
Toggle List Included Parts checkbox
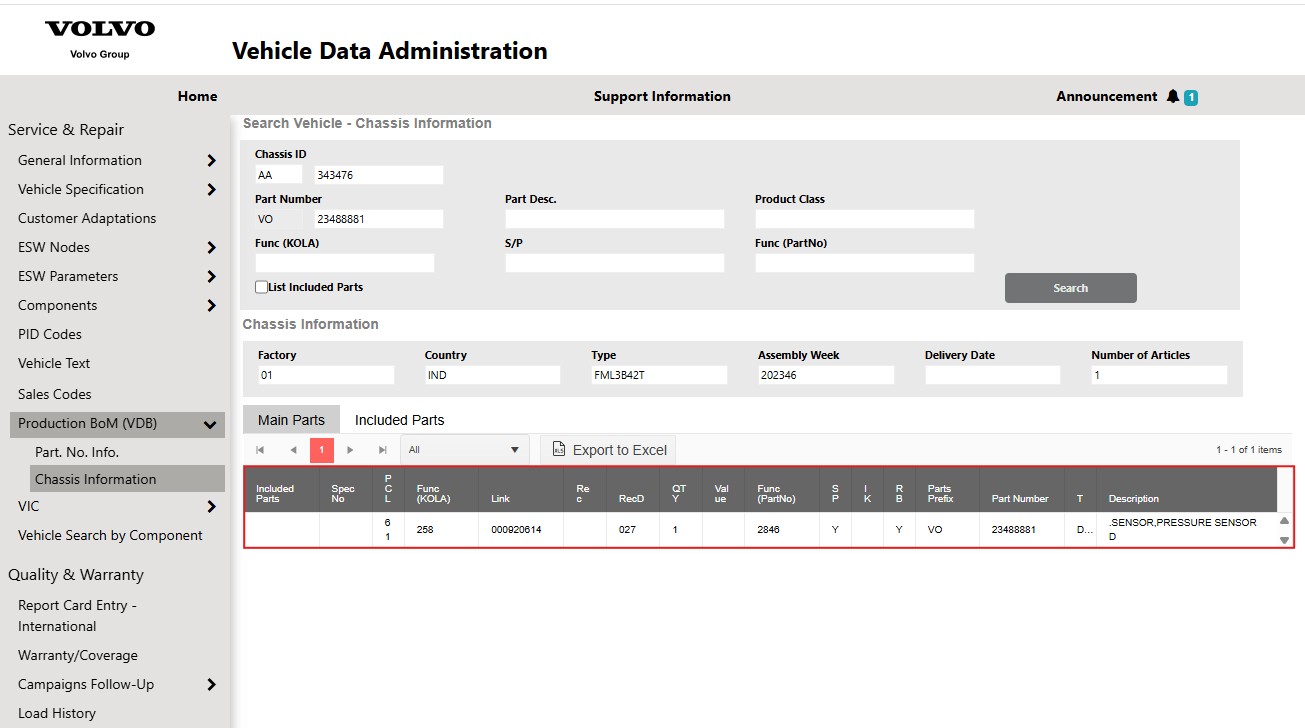click(261, 287)
